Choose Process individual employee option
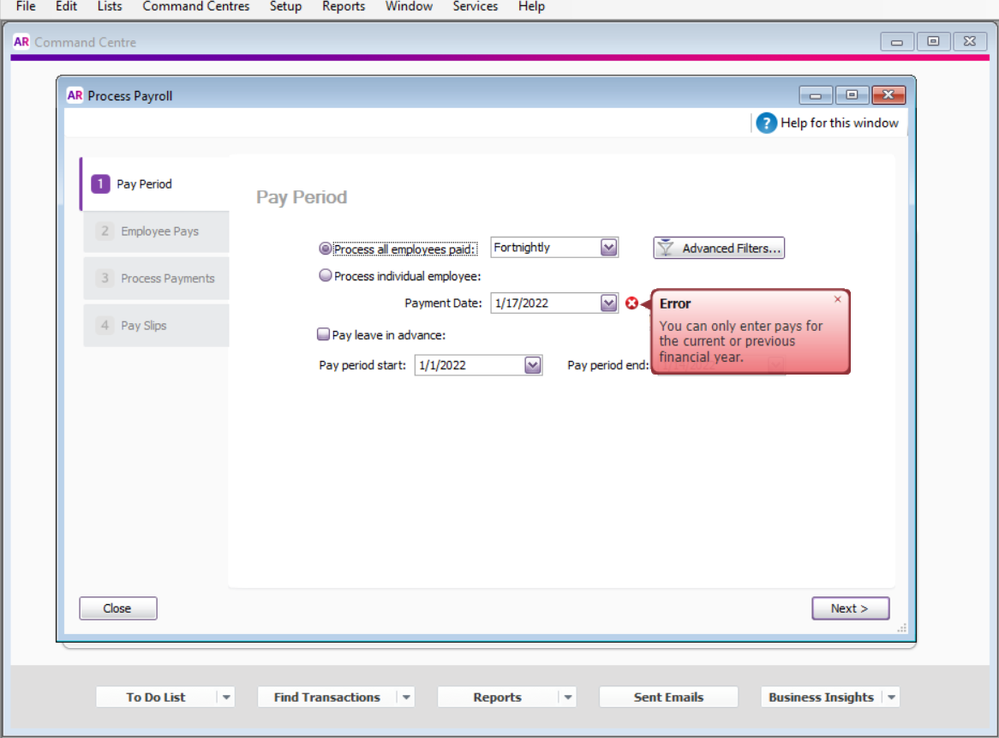 pyautogui.click(x=325, y=276)
